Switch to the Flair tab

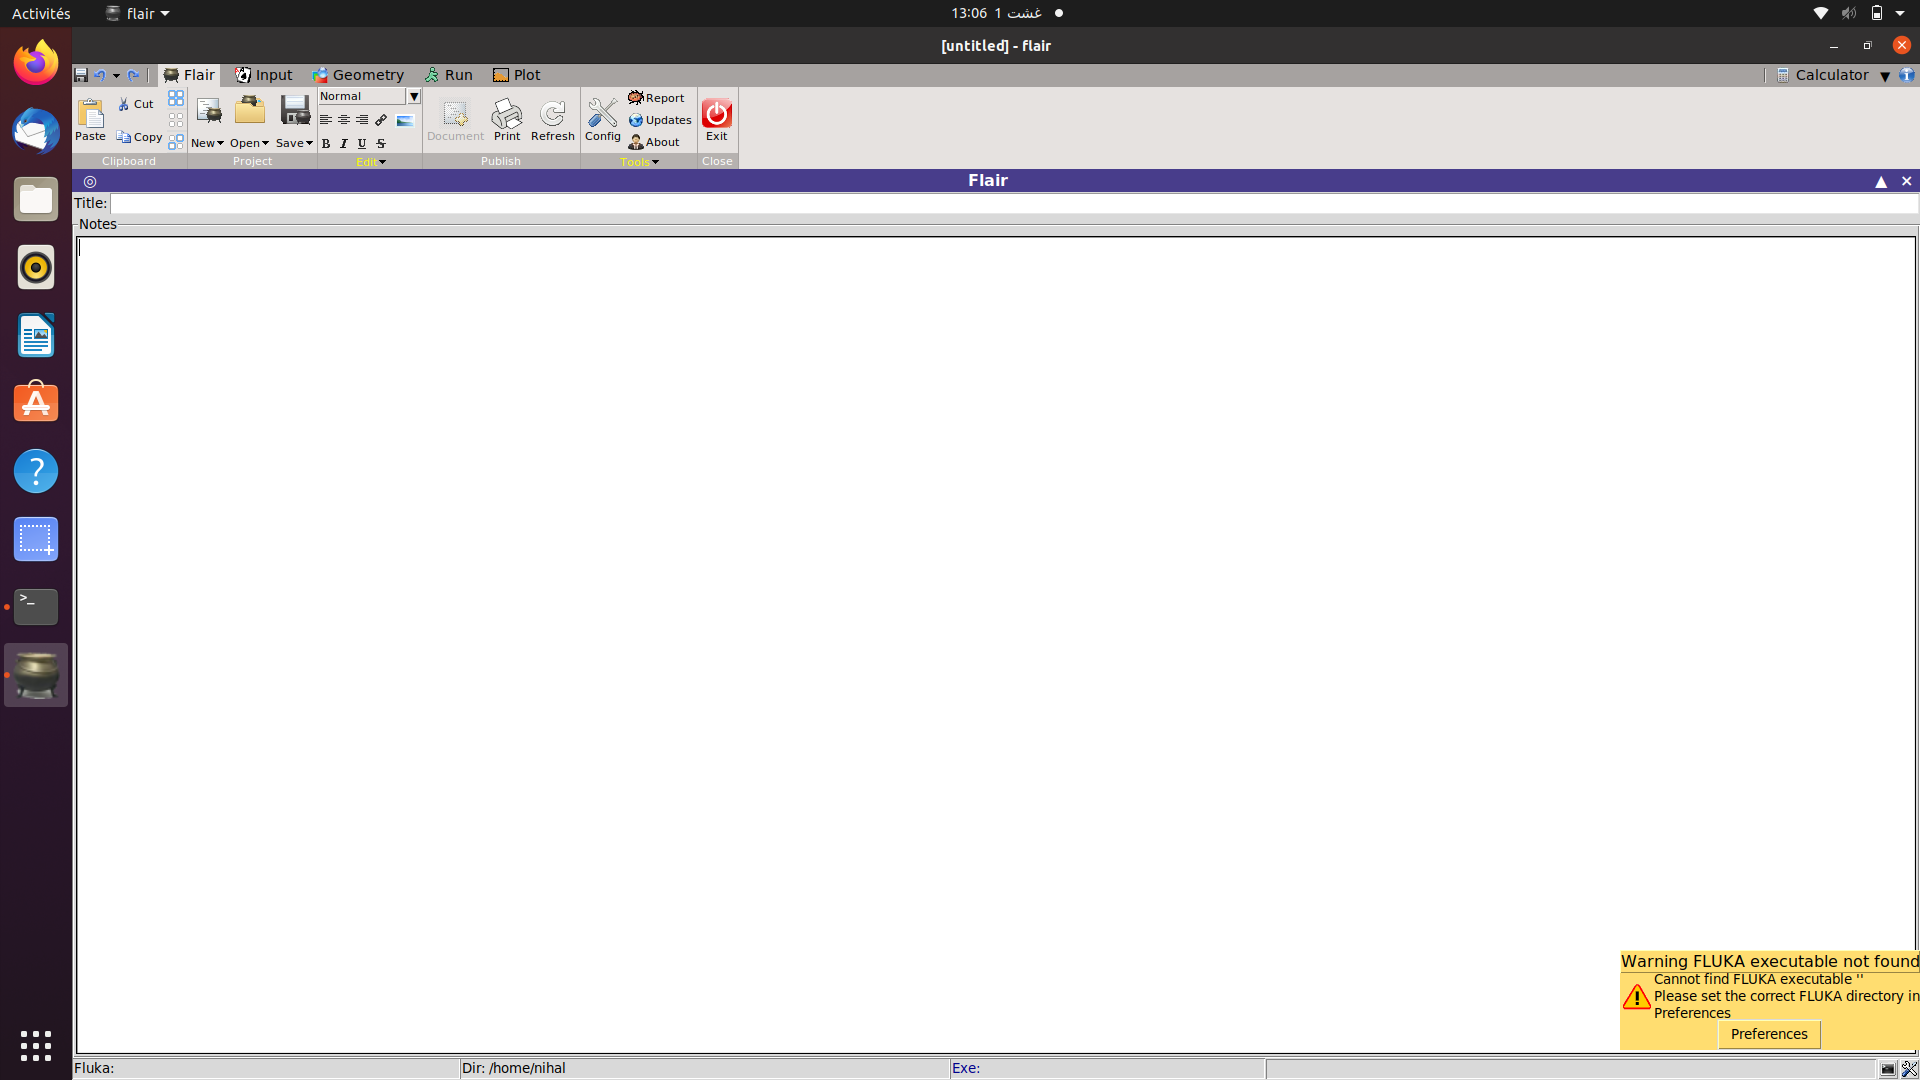click(189, 75)
